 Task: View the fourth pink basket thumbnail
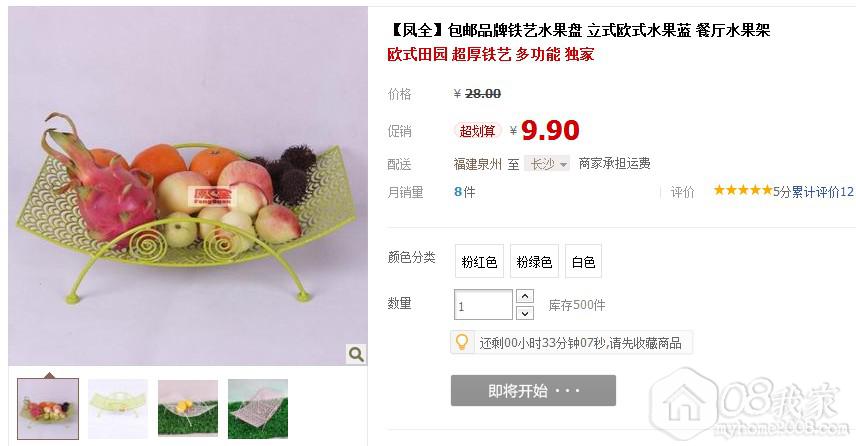click(258, 409)
